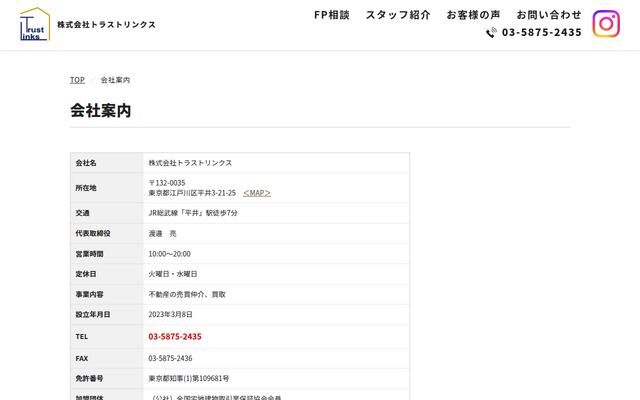640x400 pixels.
Task: Click header phone number 03-5875-2435
Action: [542, 32]
